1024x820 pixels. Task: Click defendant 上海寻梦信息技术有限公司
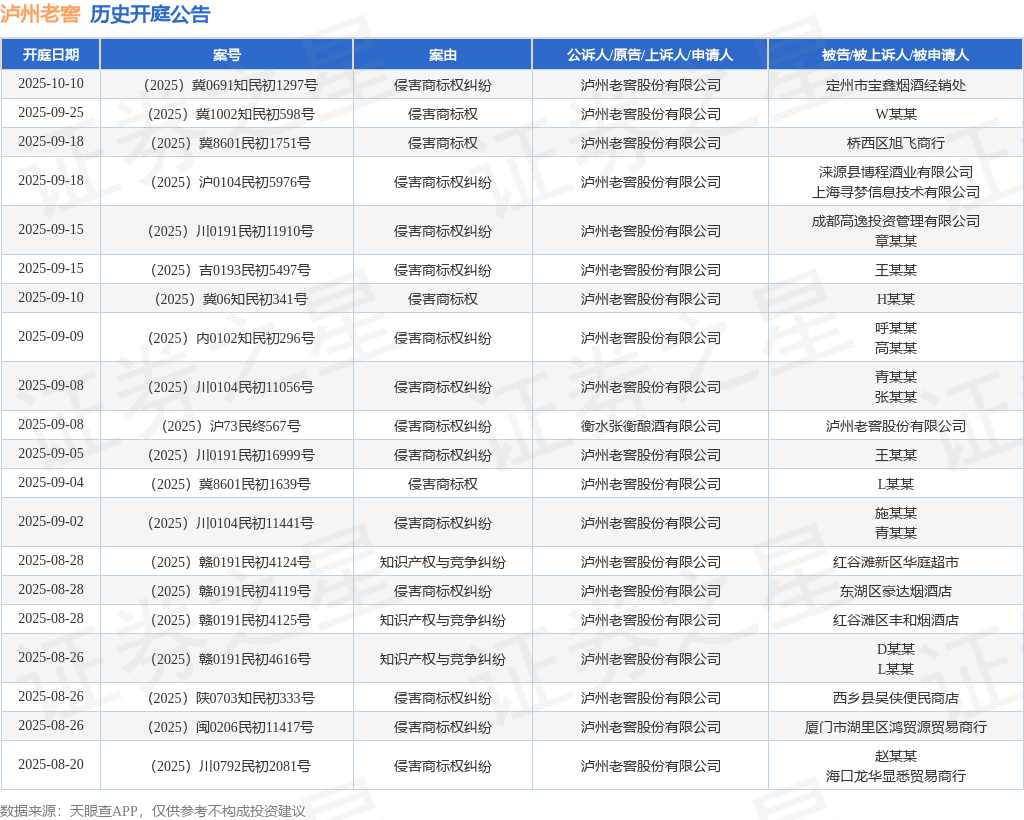pos(895,192)
